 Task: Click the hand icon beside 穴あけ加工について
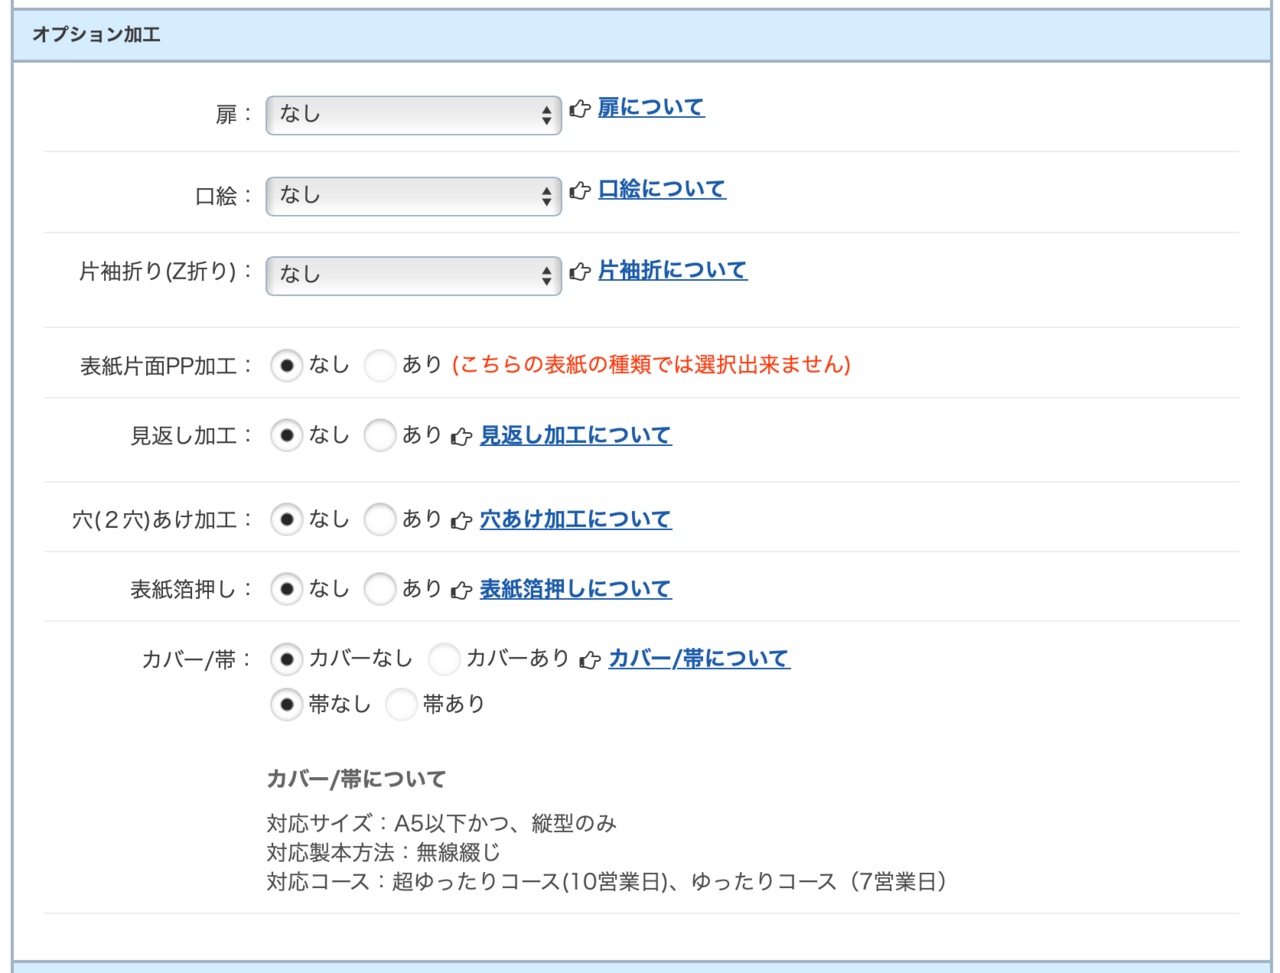click(462, 519)
